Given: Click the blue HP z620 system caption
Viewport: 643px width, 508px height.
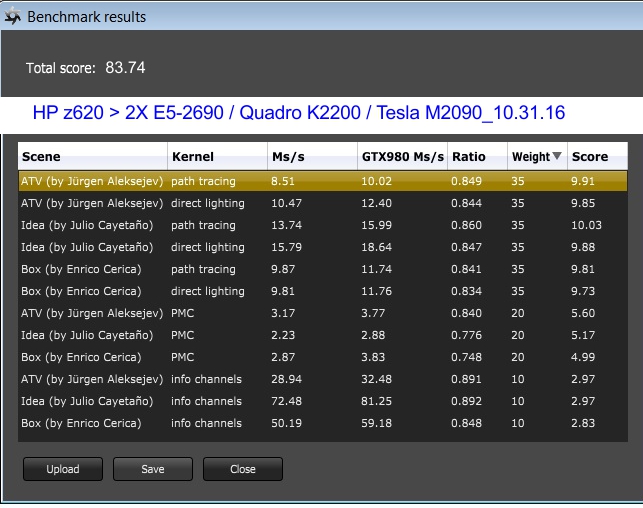Looking at the screenshot, I should click(299, 112).
